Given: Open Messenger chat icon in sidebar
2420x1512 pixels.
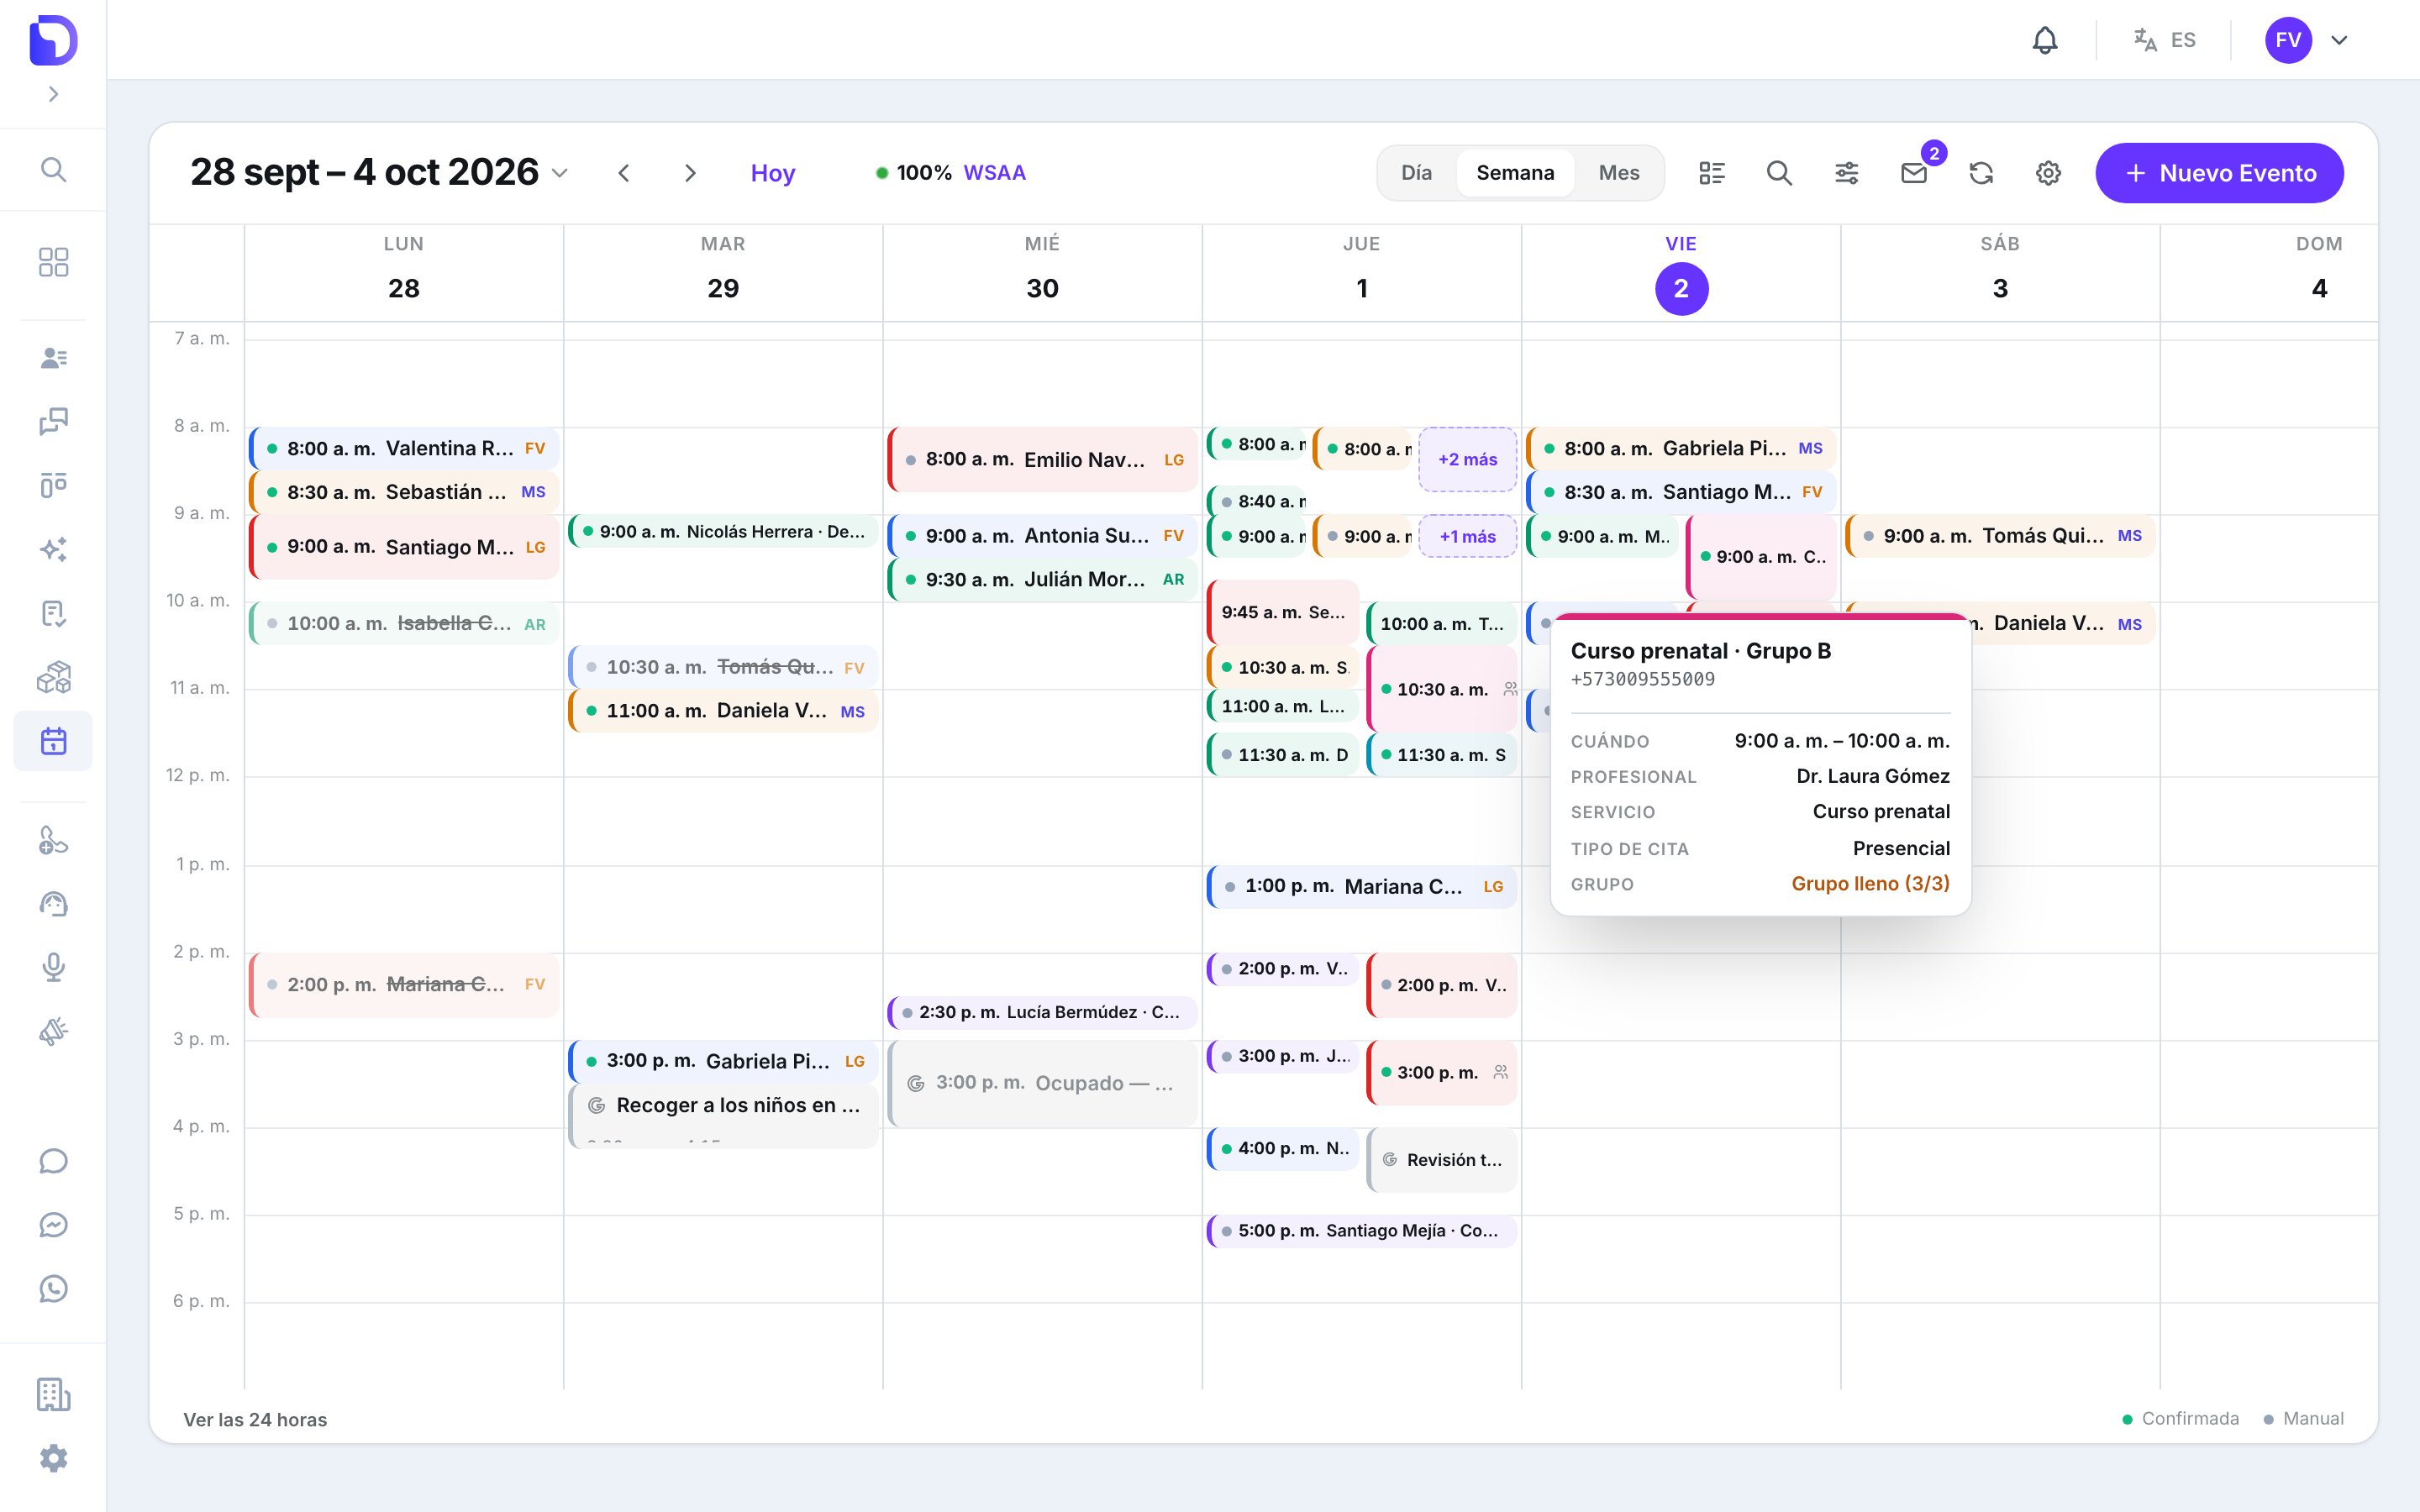Looking at the screenshot, I should pyautogui.click(x=53, y=1225).
